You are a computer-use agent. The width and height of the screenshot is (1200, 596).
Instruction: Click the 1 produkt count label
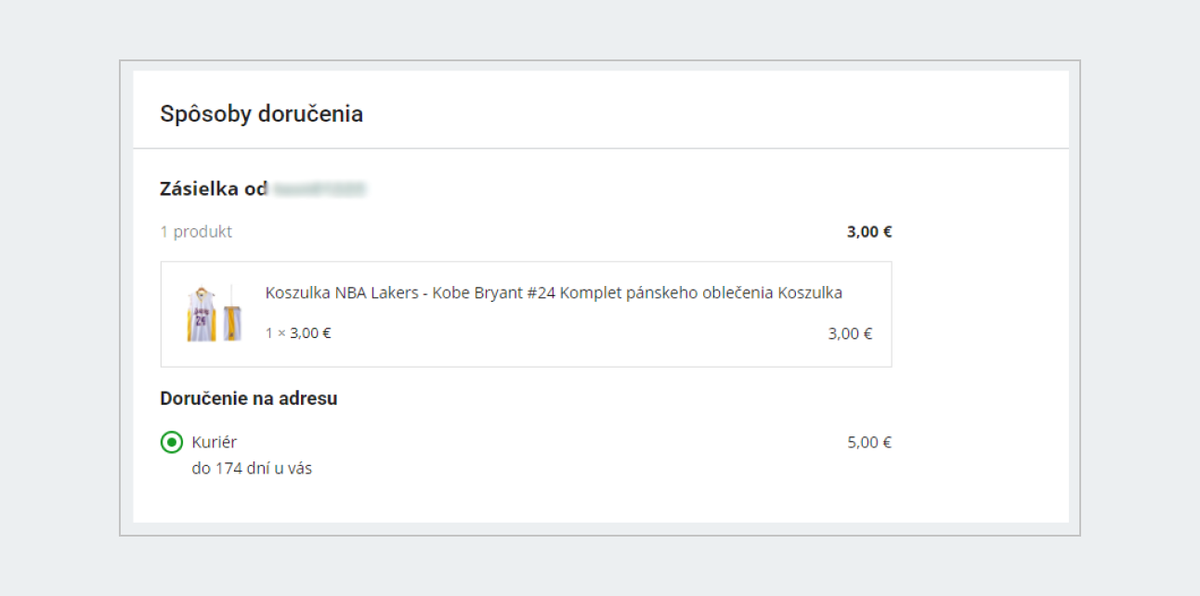(196, 232)
